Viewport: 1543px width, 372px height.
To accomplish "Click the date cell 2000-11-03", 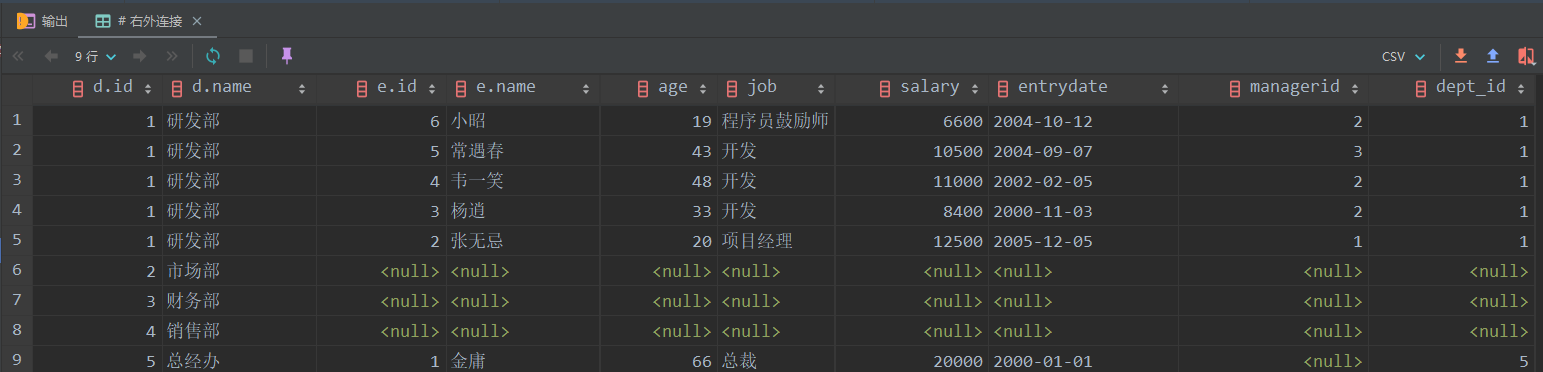I will pyautogui.click(x=1083, y=211).
